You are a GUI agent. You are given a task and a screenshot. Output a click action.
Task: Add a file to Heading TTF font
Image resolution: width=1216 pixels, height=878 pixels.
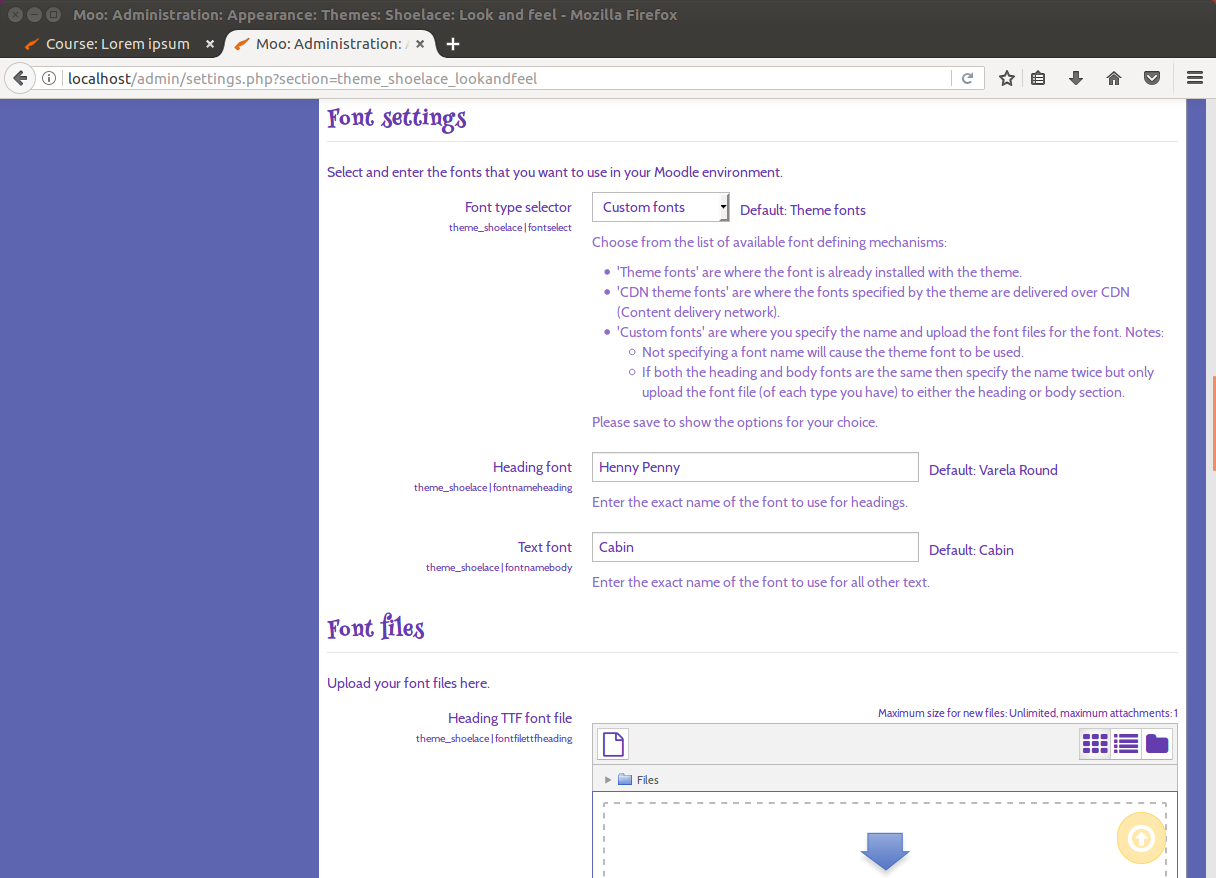(613, 744)
